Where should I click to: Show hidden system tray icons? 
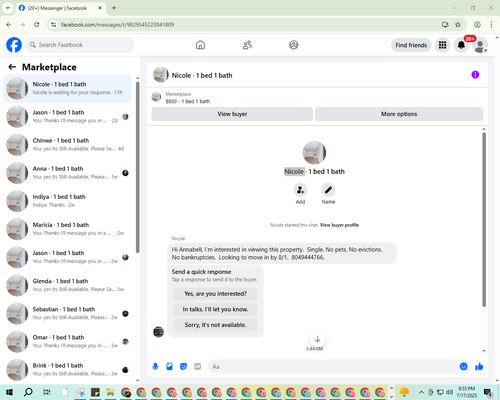[x=421, y=392]
